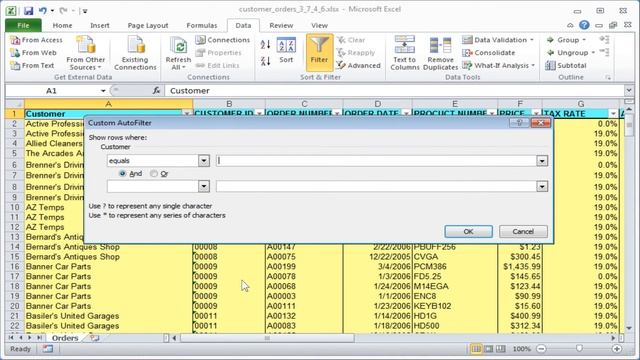
Task: Click the From Text icon
Action: [15, 65]
